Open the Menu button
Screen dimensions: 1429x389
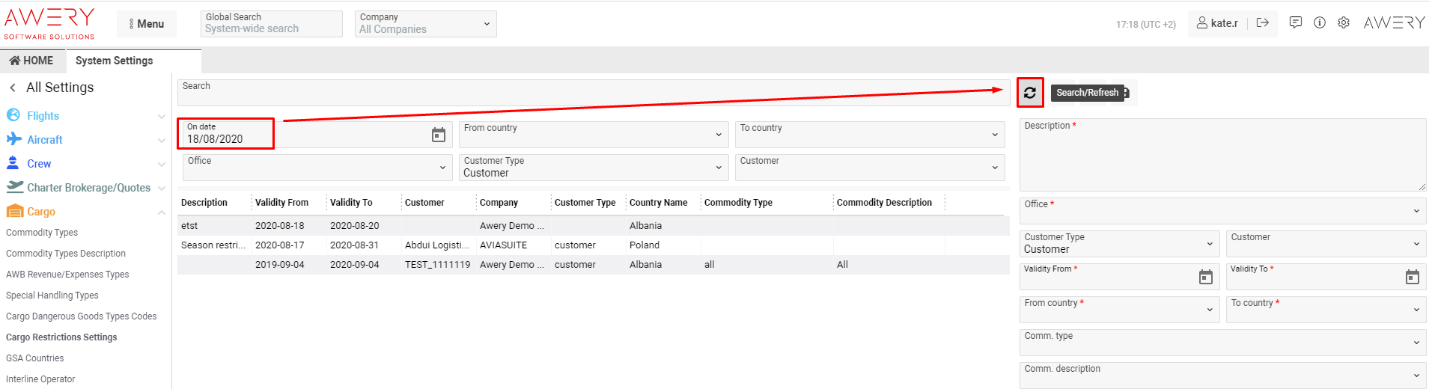click(x=146, y=24)
